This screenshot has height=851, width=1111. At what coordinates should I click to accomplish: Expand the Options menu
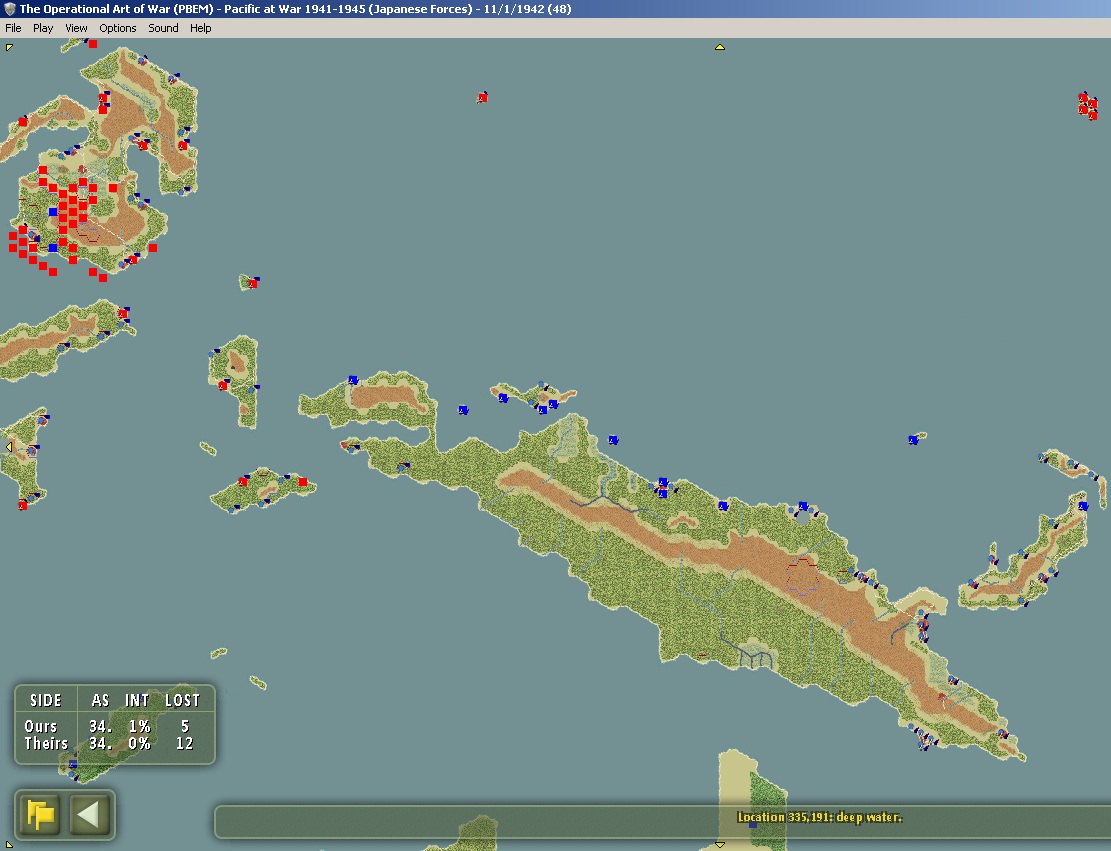117,28
